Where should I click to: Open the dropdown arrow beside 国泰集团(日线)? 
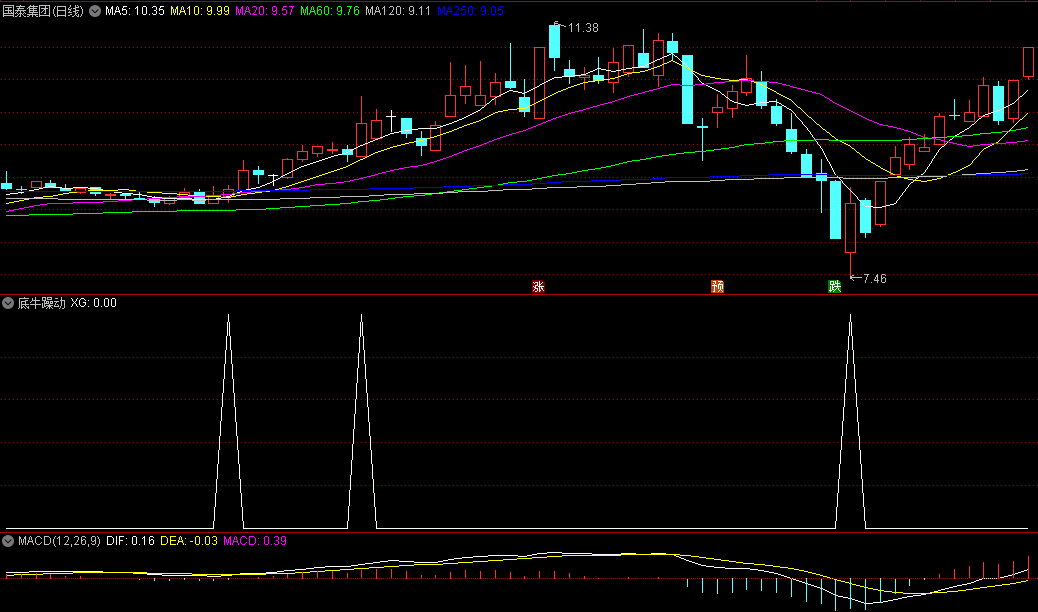[95, 11]
